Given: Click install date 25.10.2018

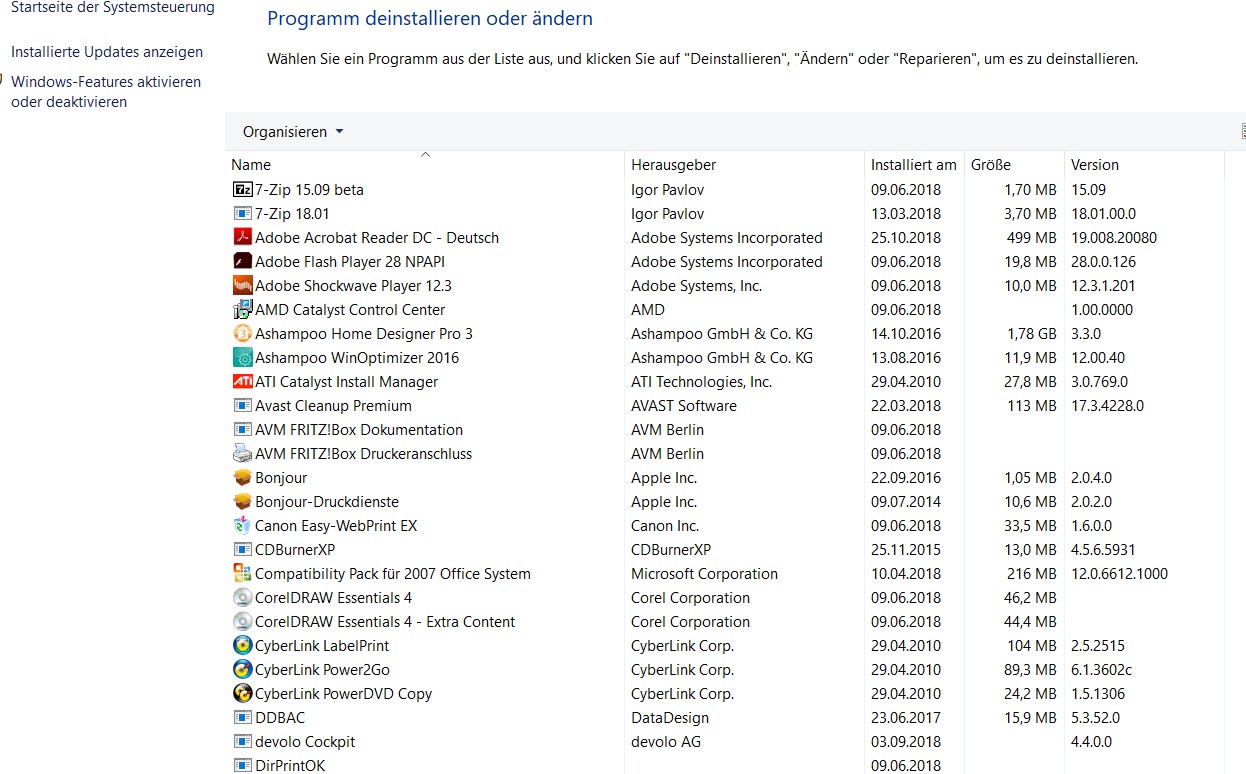Looking at the screenshot, I should [x=906, y=237].
